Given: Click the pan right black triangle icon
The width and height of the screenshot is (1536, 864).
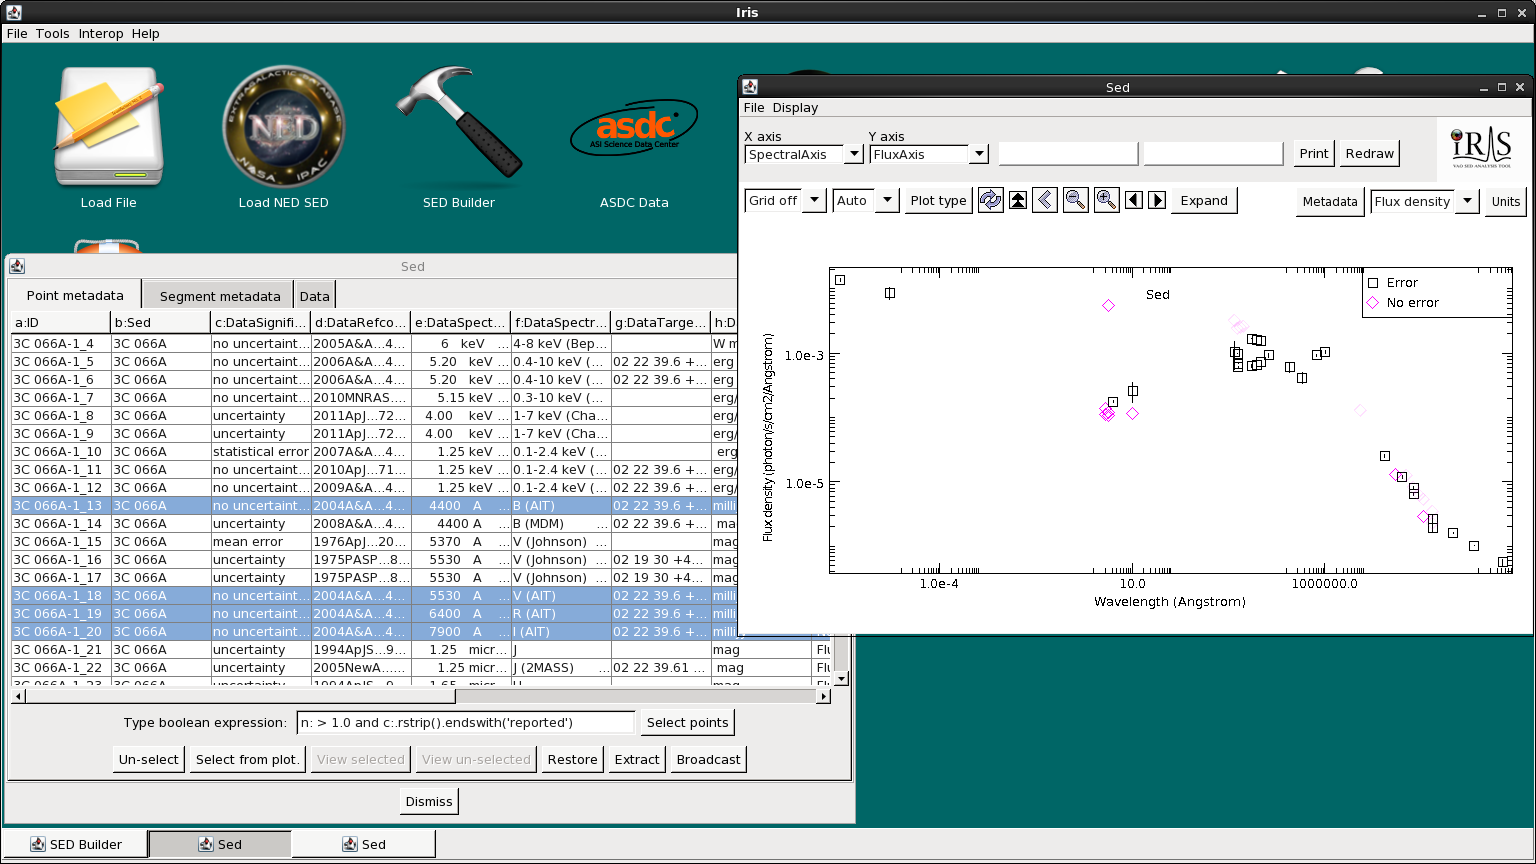Looking at the screenshot, I should [1157, 200].
